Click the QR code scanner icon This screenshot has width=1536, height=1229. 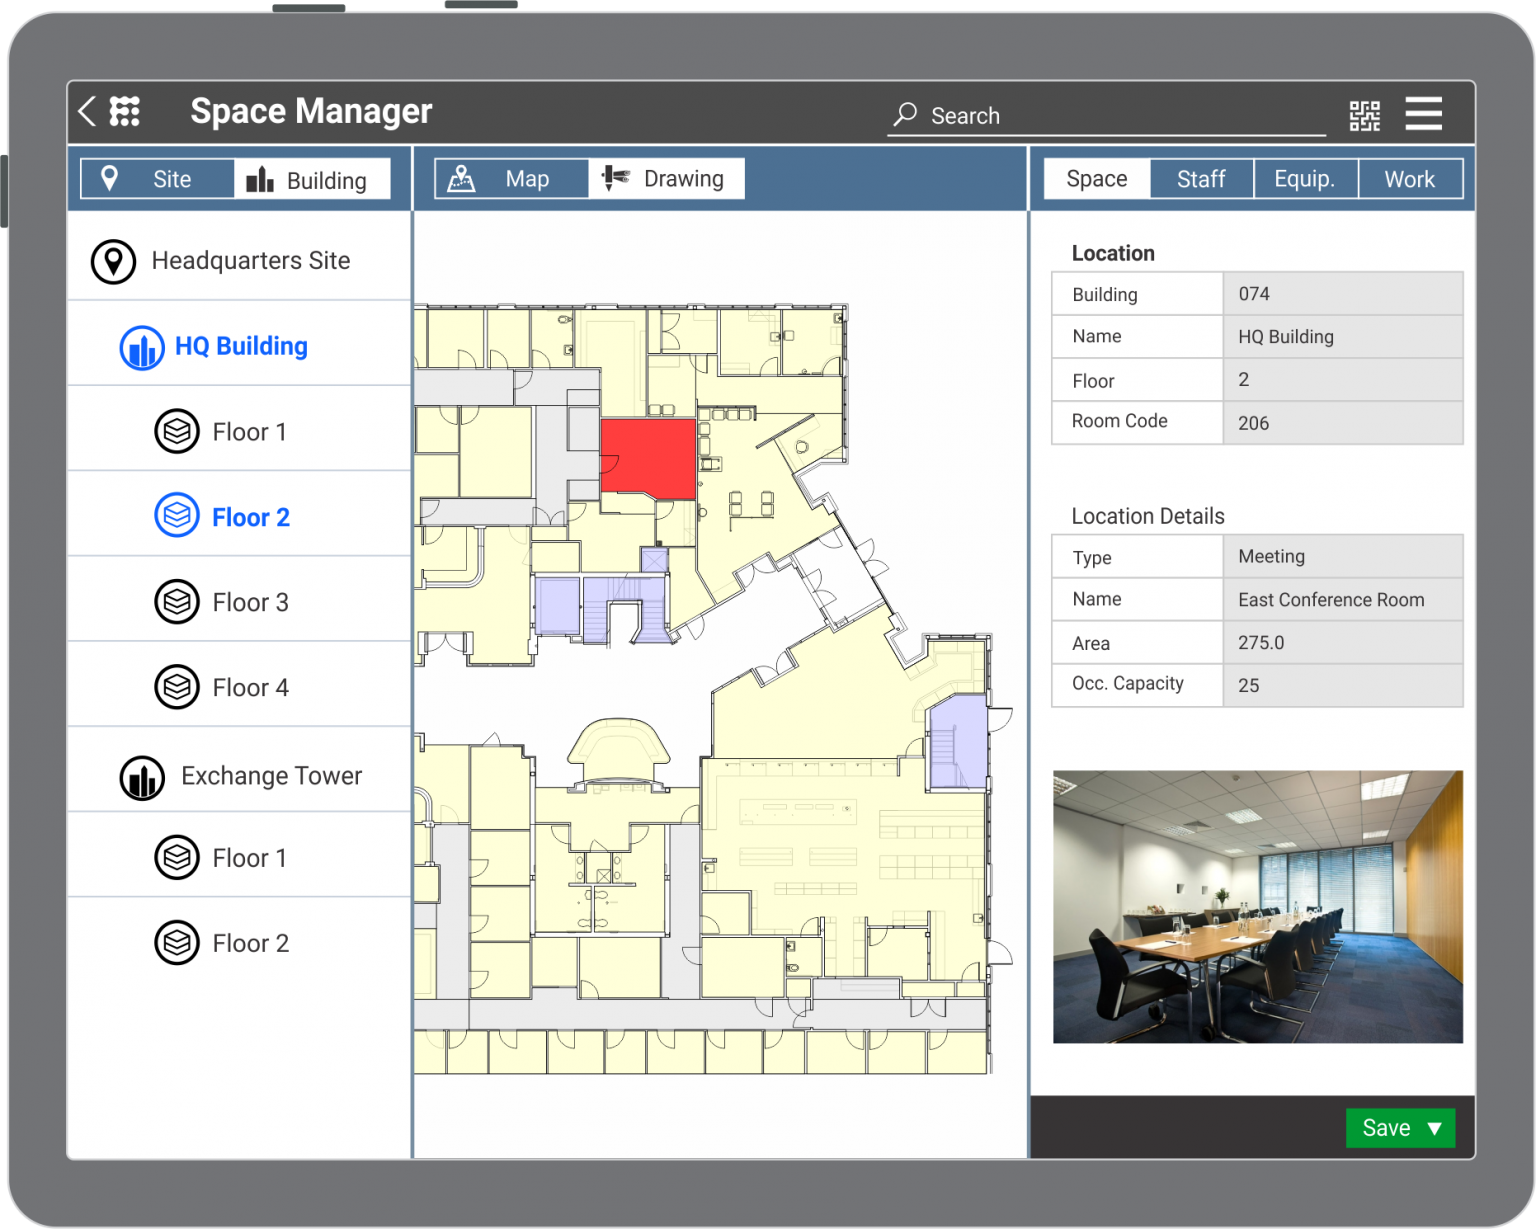tap(1364, 114)
